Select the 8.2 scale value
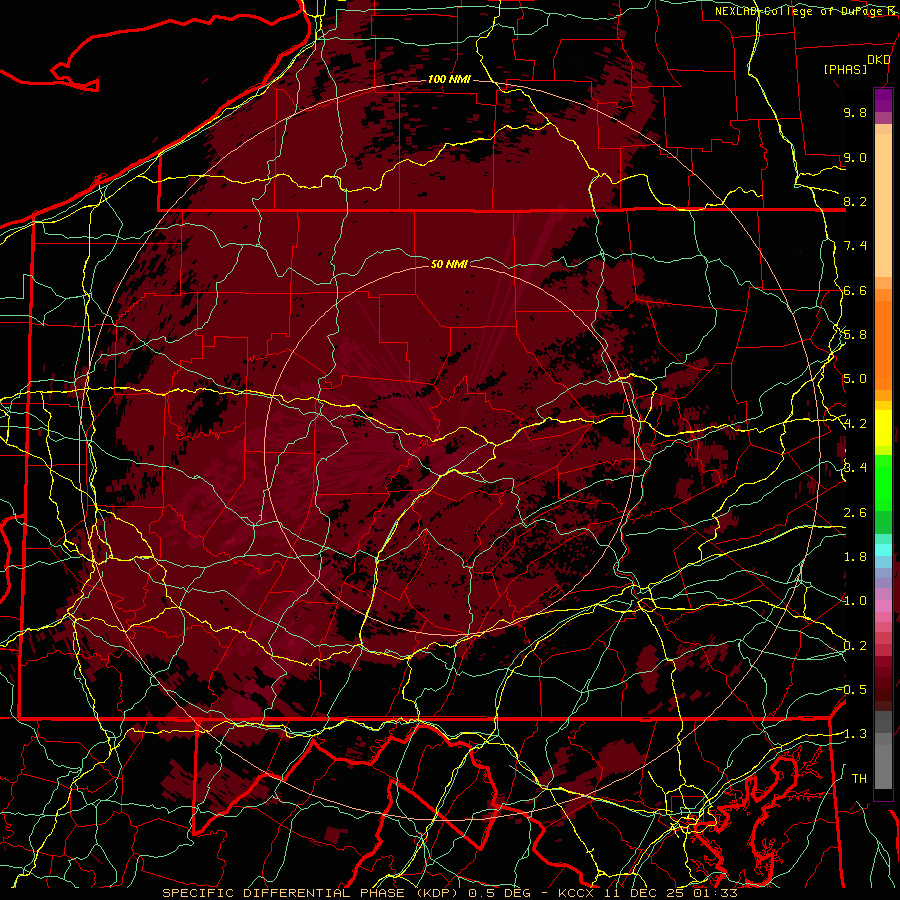This screenshot has width=900, height=900. point(855,201)
